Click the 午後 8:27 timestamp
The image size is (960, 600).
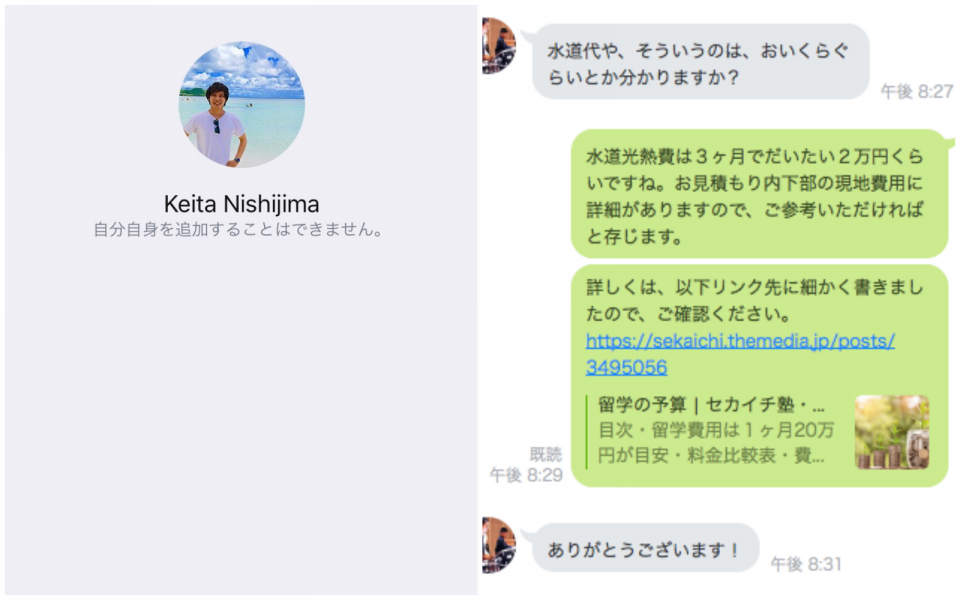pos(917,91)
